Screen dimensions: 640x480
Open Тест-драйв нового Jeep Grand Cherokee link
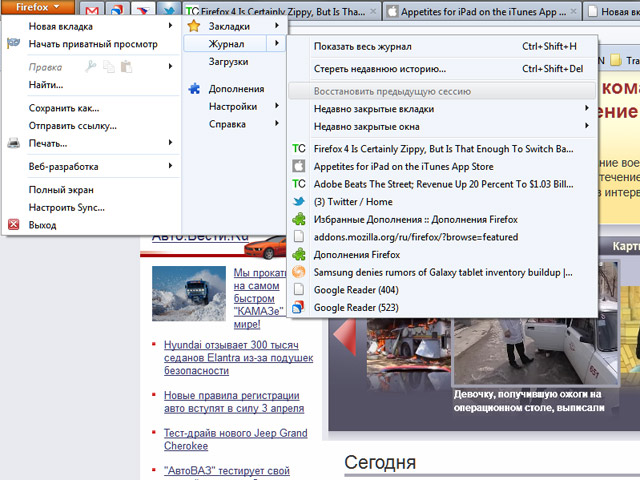click(236, 439)
